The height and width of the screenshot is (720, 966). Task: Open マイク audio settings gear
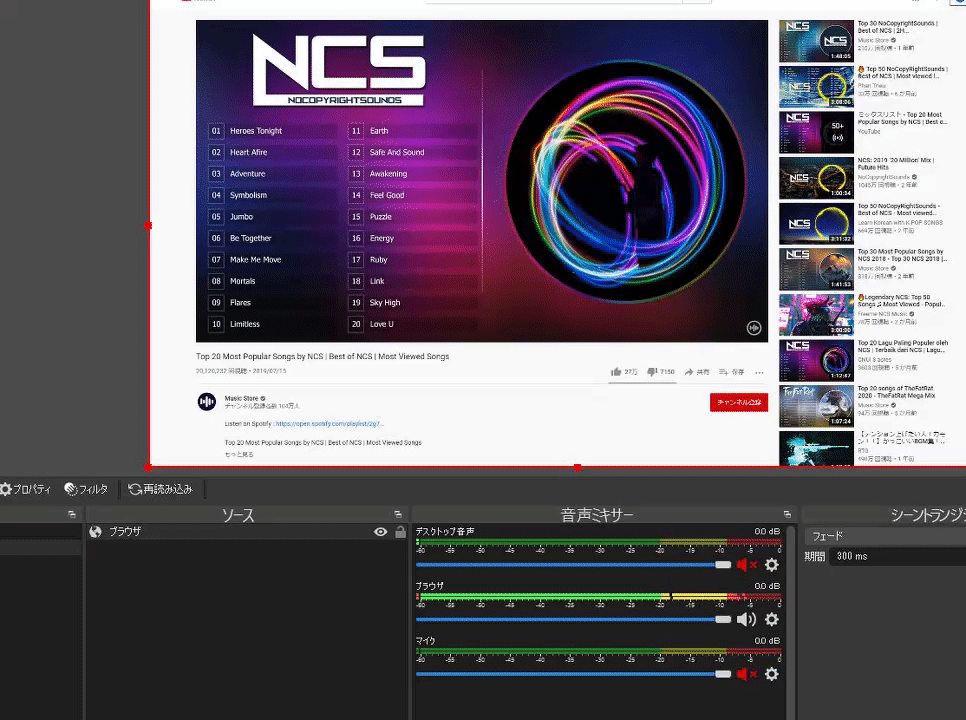[x=771, y=674]
